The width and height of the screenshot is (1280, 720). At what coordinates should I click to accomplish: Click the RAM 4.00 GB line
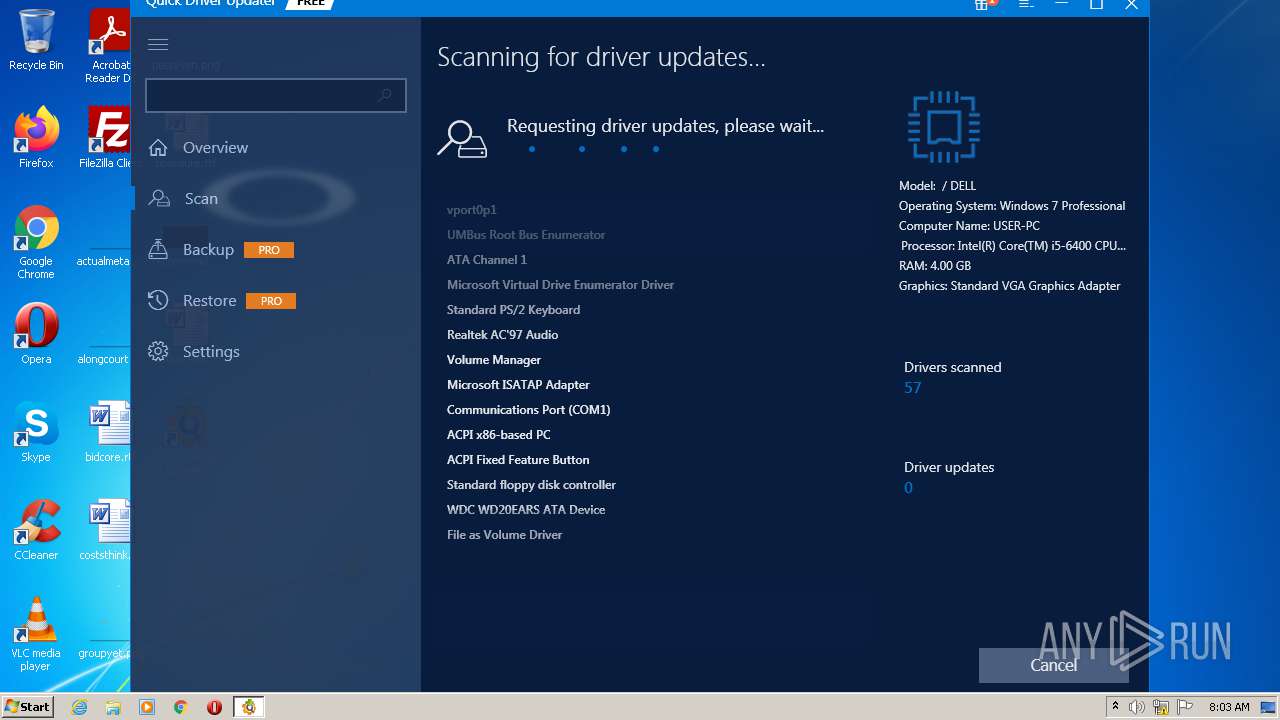(935, 266)
